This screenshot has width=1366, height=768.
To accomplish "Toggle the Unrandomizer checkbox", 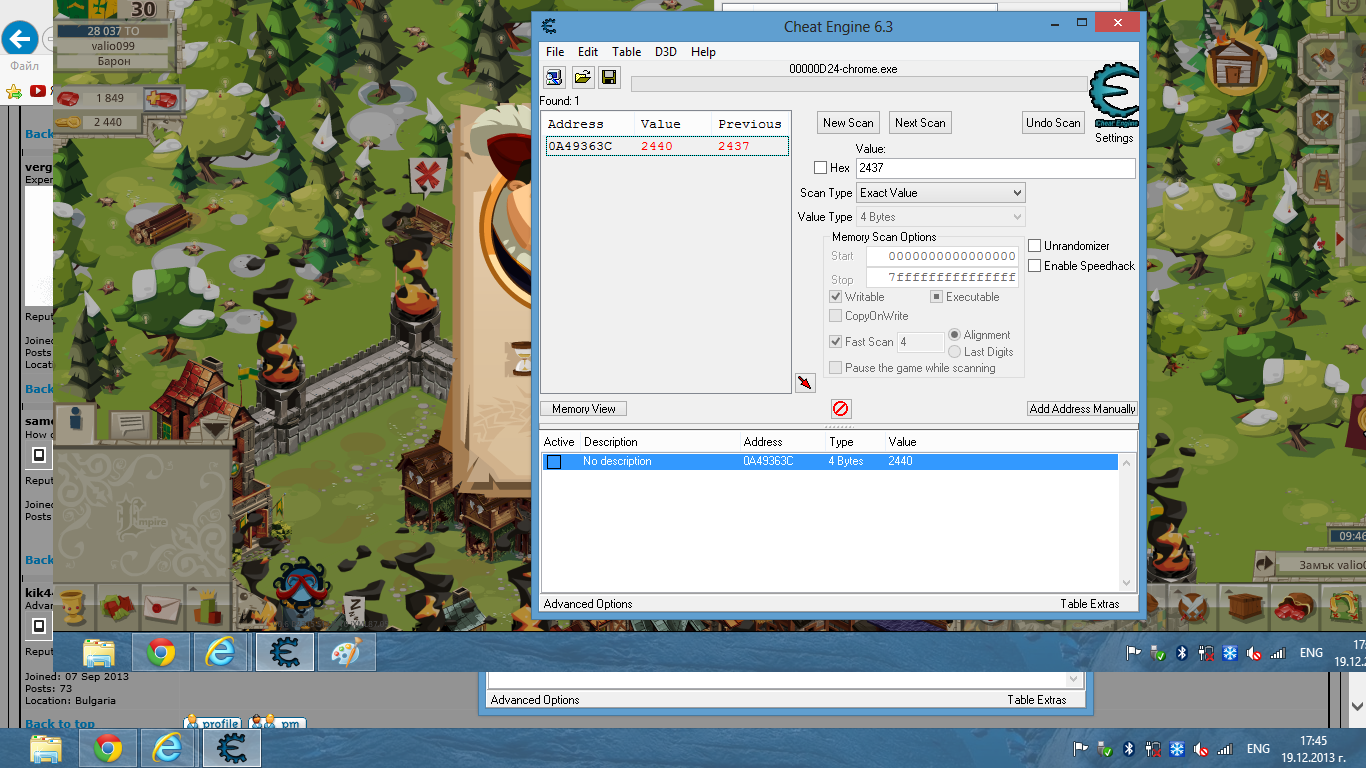I will (1035, 245).
